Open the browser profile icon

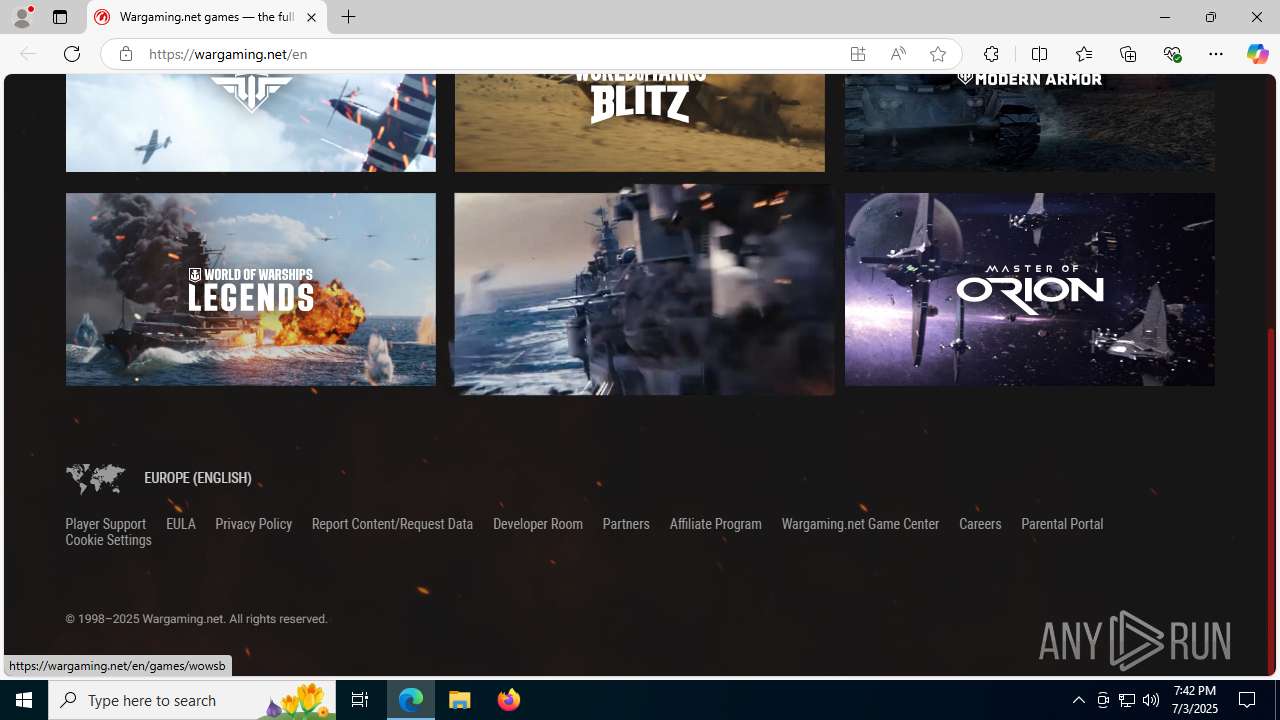[x=22, y=17]
